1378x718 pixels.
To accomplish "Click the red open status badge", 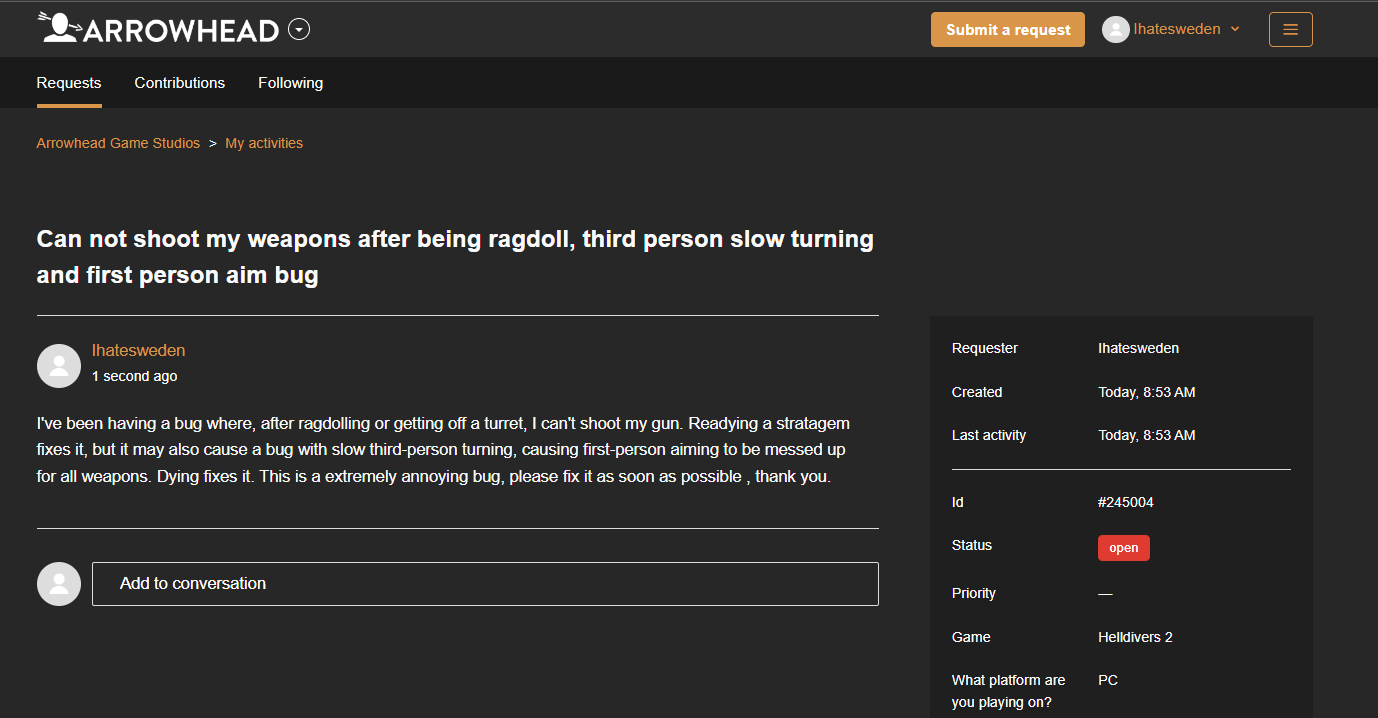I will pos(1124,548).
